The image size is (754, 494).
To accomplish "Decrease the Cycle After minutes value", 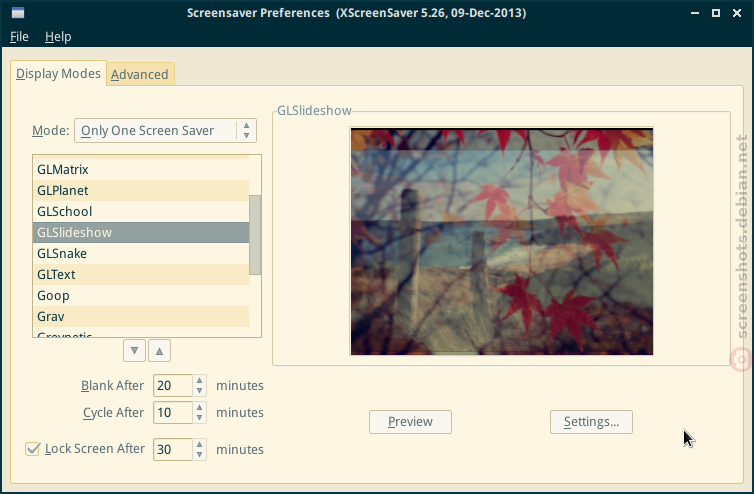I will point(200,418).
